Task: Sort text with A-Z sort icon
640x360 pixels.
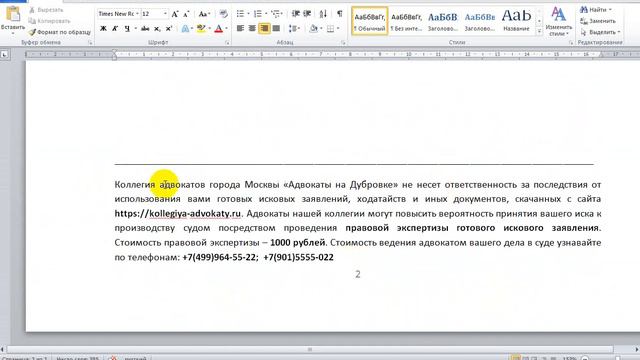Action: point(323,14)
